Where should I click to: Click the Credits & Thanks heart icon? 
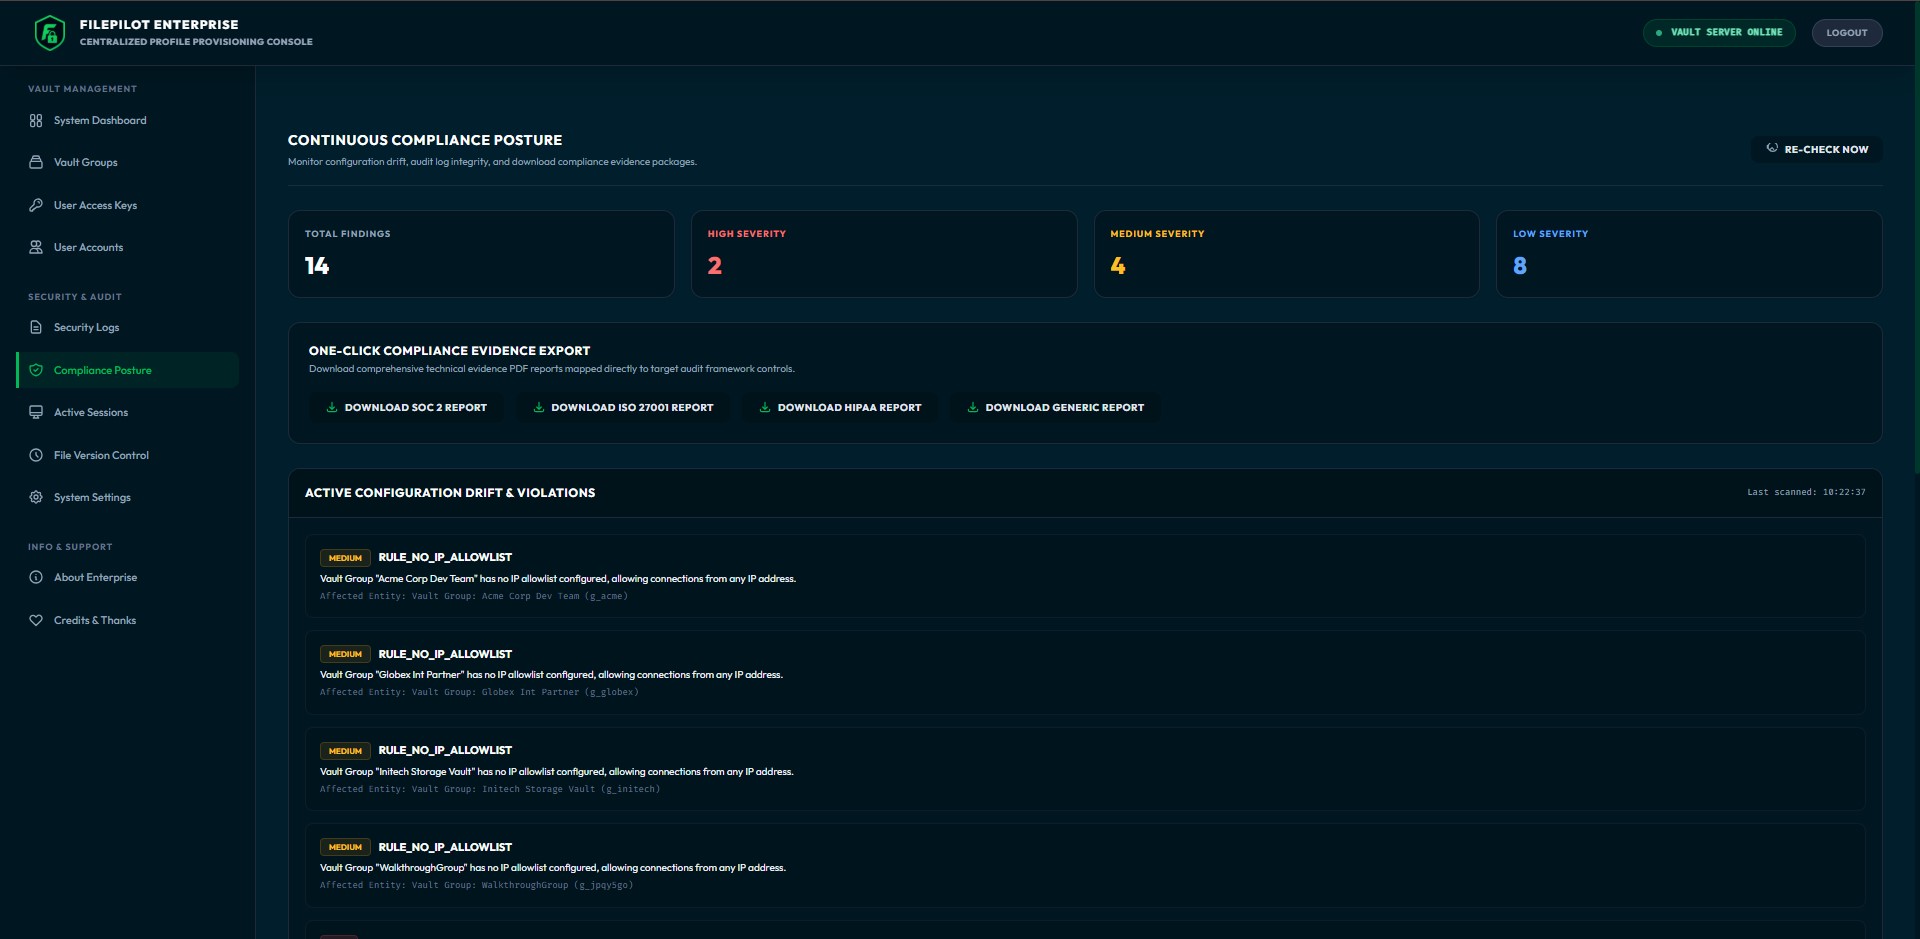(x=36, y=620)
